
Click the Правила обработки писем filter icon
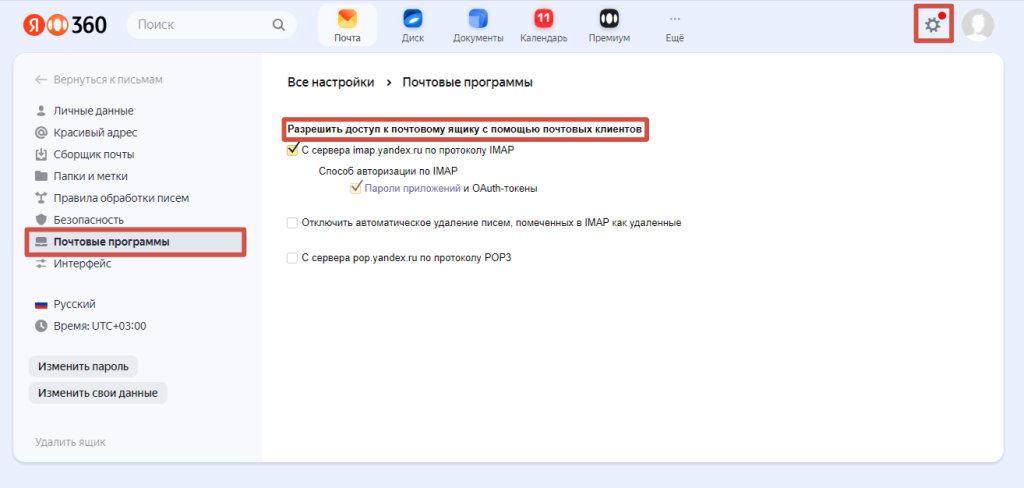point(41,198)
